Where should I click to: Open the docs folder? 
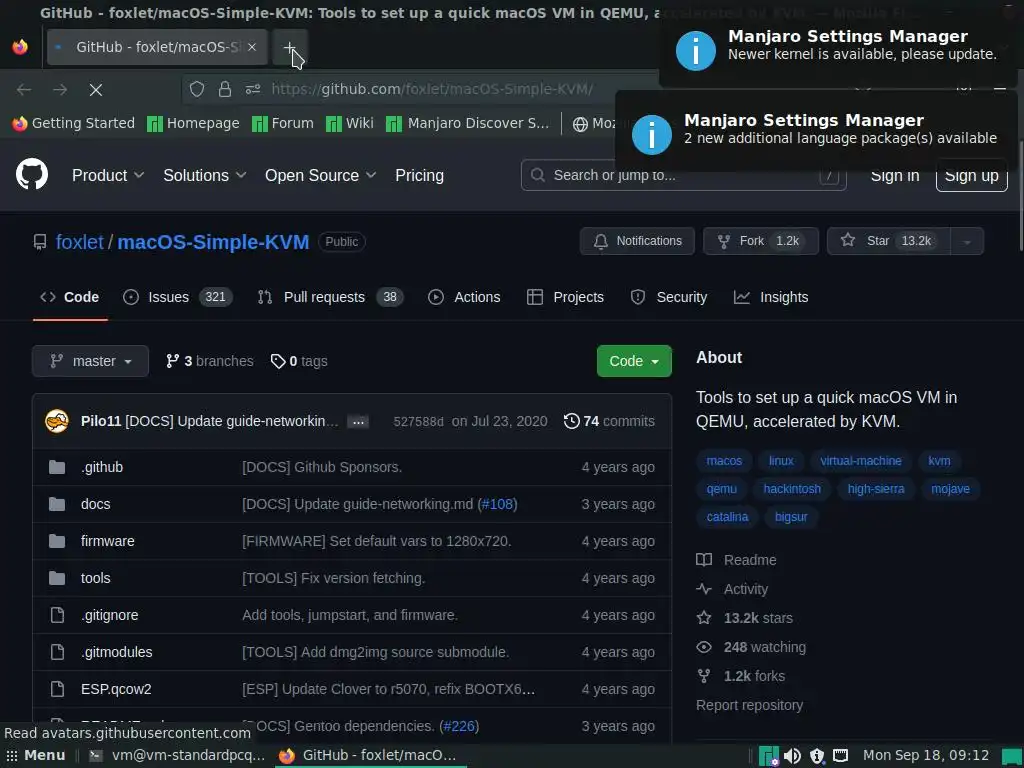click(95, 504)
